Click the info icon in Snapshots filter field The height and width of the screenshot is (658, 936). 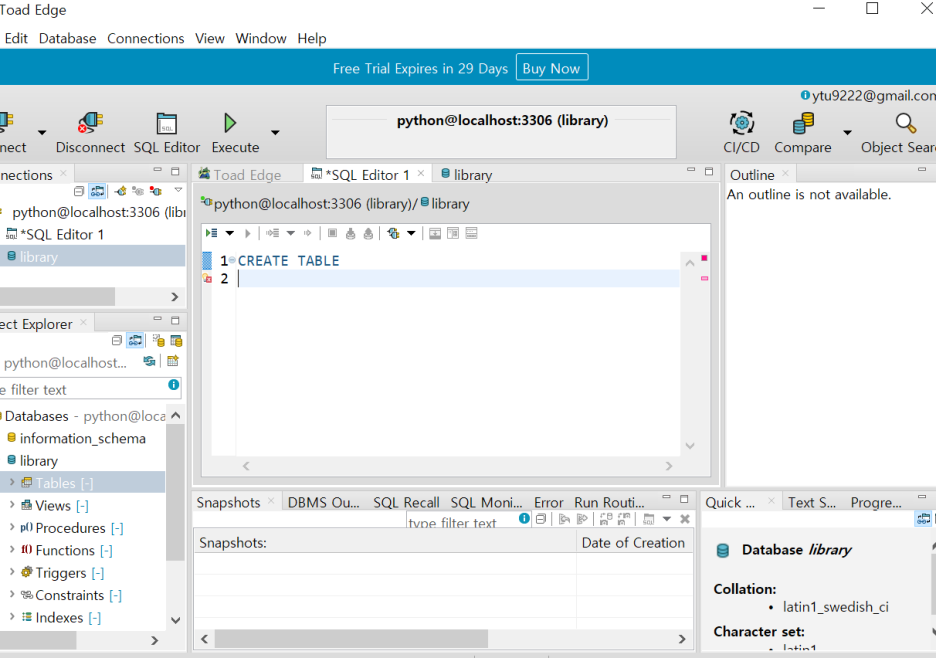[524, 518]
